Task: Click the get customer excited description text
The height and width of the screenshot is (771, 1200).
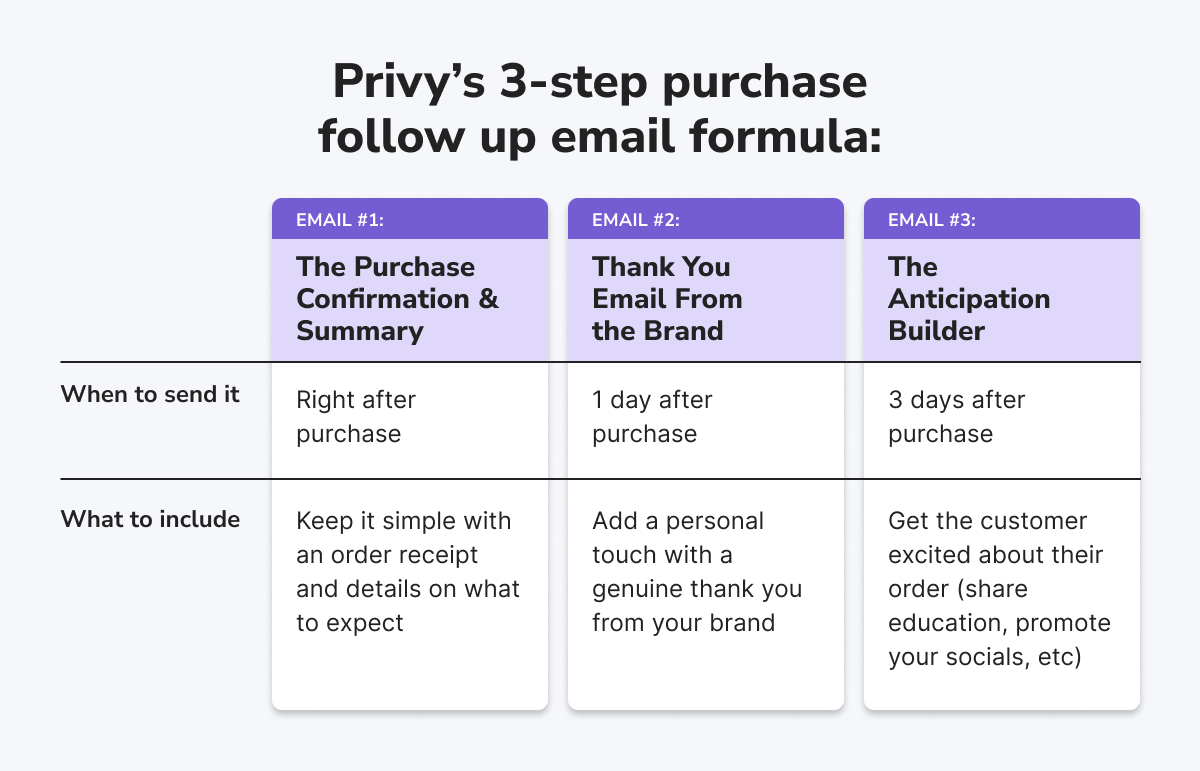Action: (999, 589)
